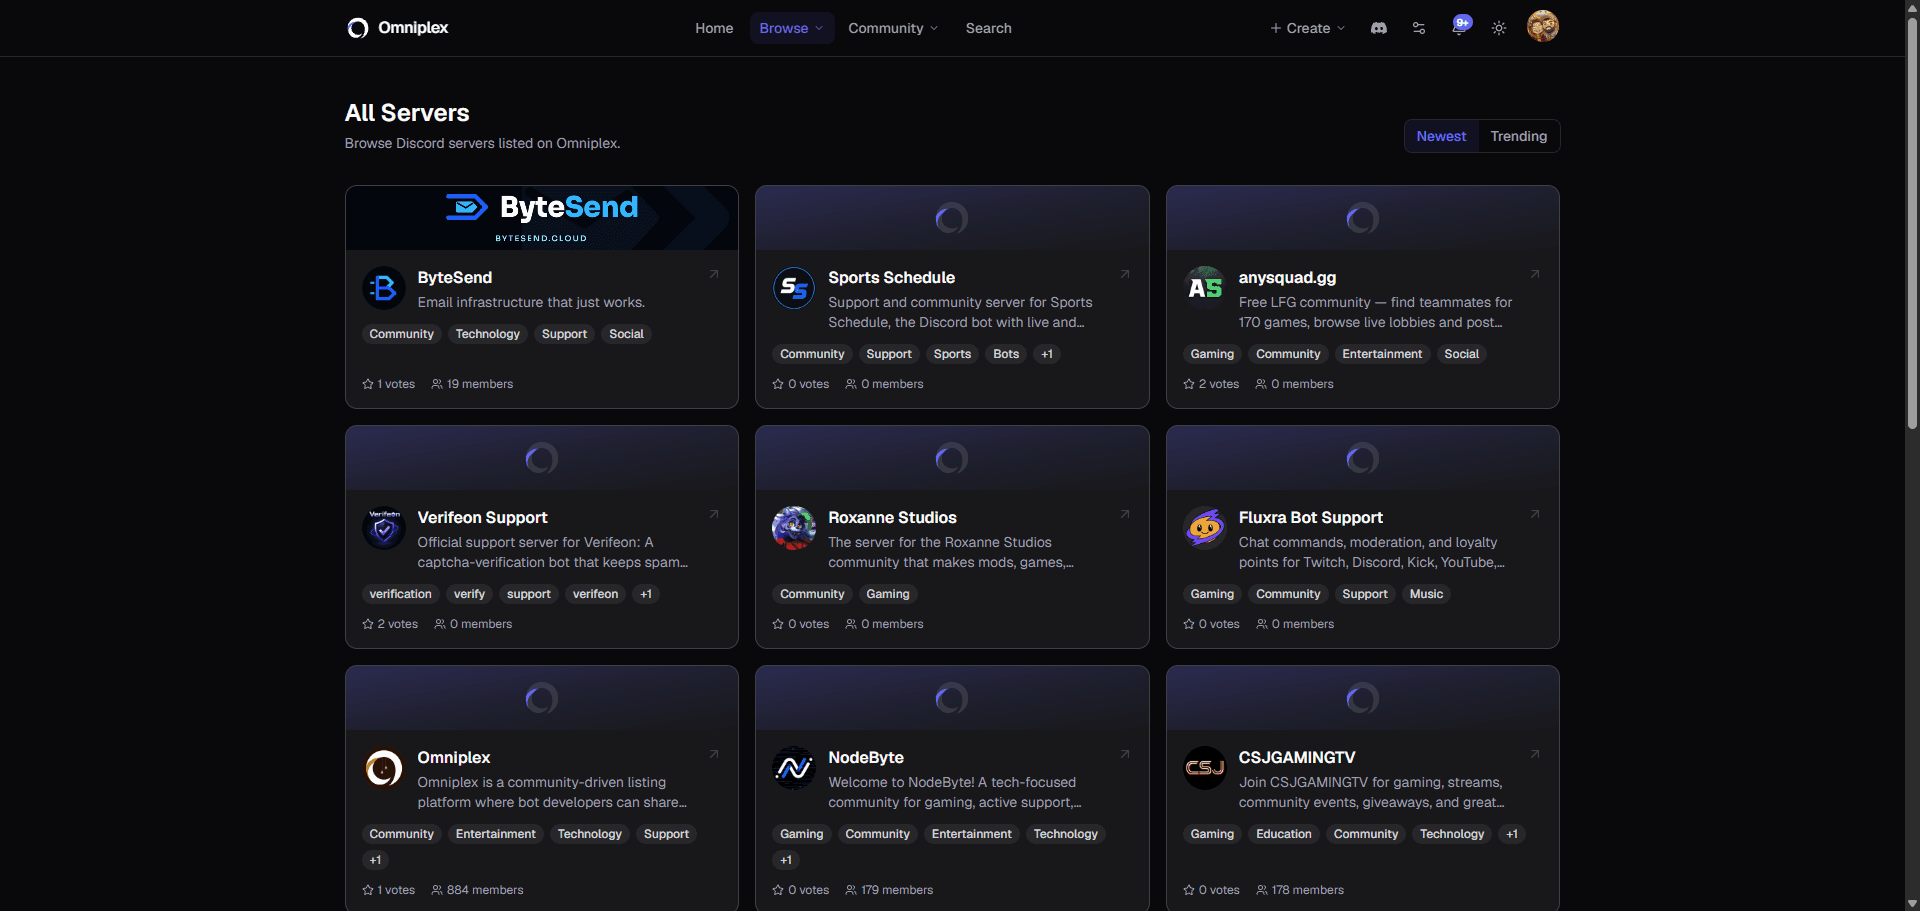This screenshot has height=911, width=1920.
Task: Click the anysquad.gg AS server avatar
Action: (x=1205, y=288)
